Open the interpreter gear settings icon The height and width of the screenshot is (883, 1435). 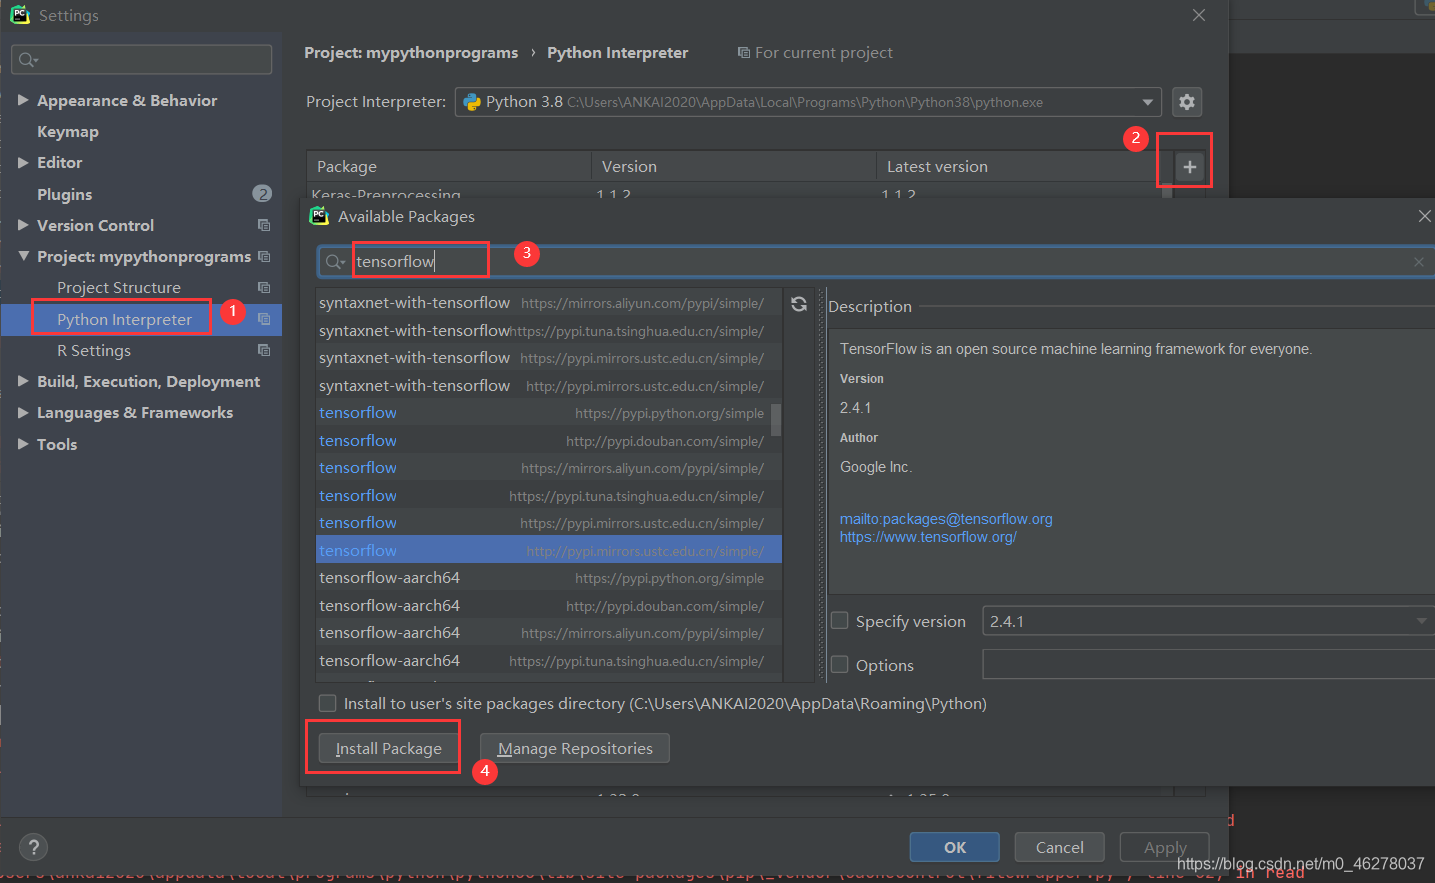pyautogui.click(x=1187, y=102)
